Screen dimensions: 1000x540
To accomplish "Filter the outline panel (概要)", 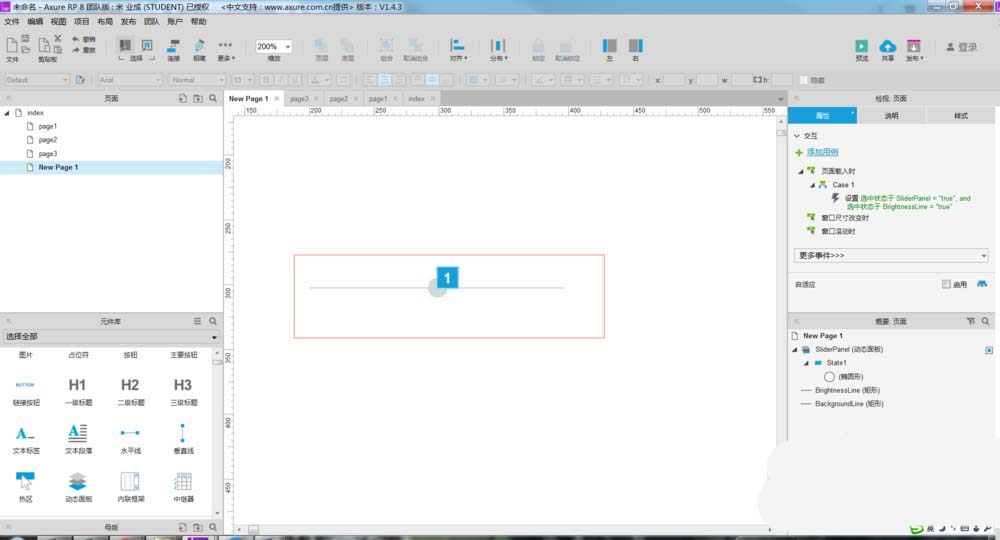I will 970,321.
